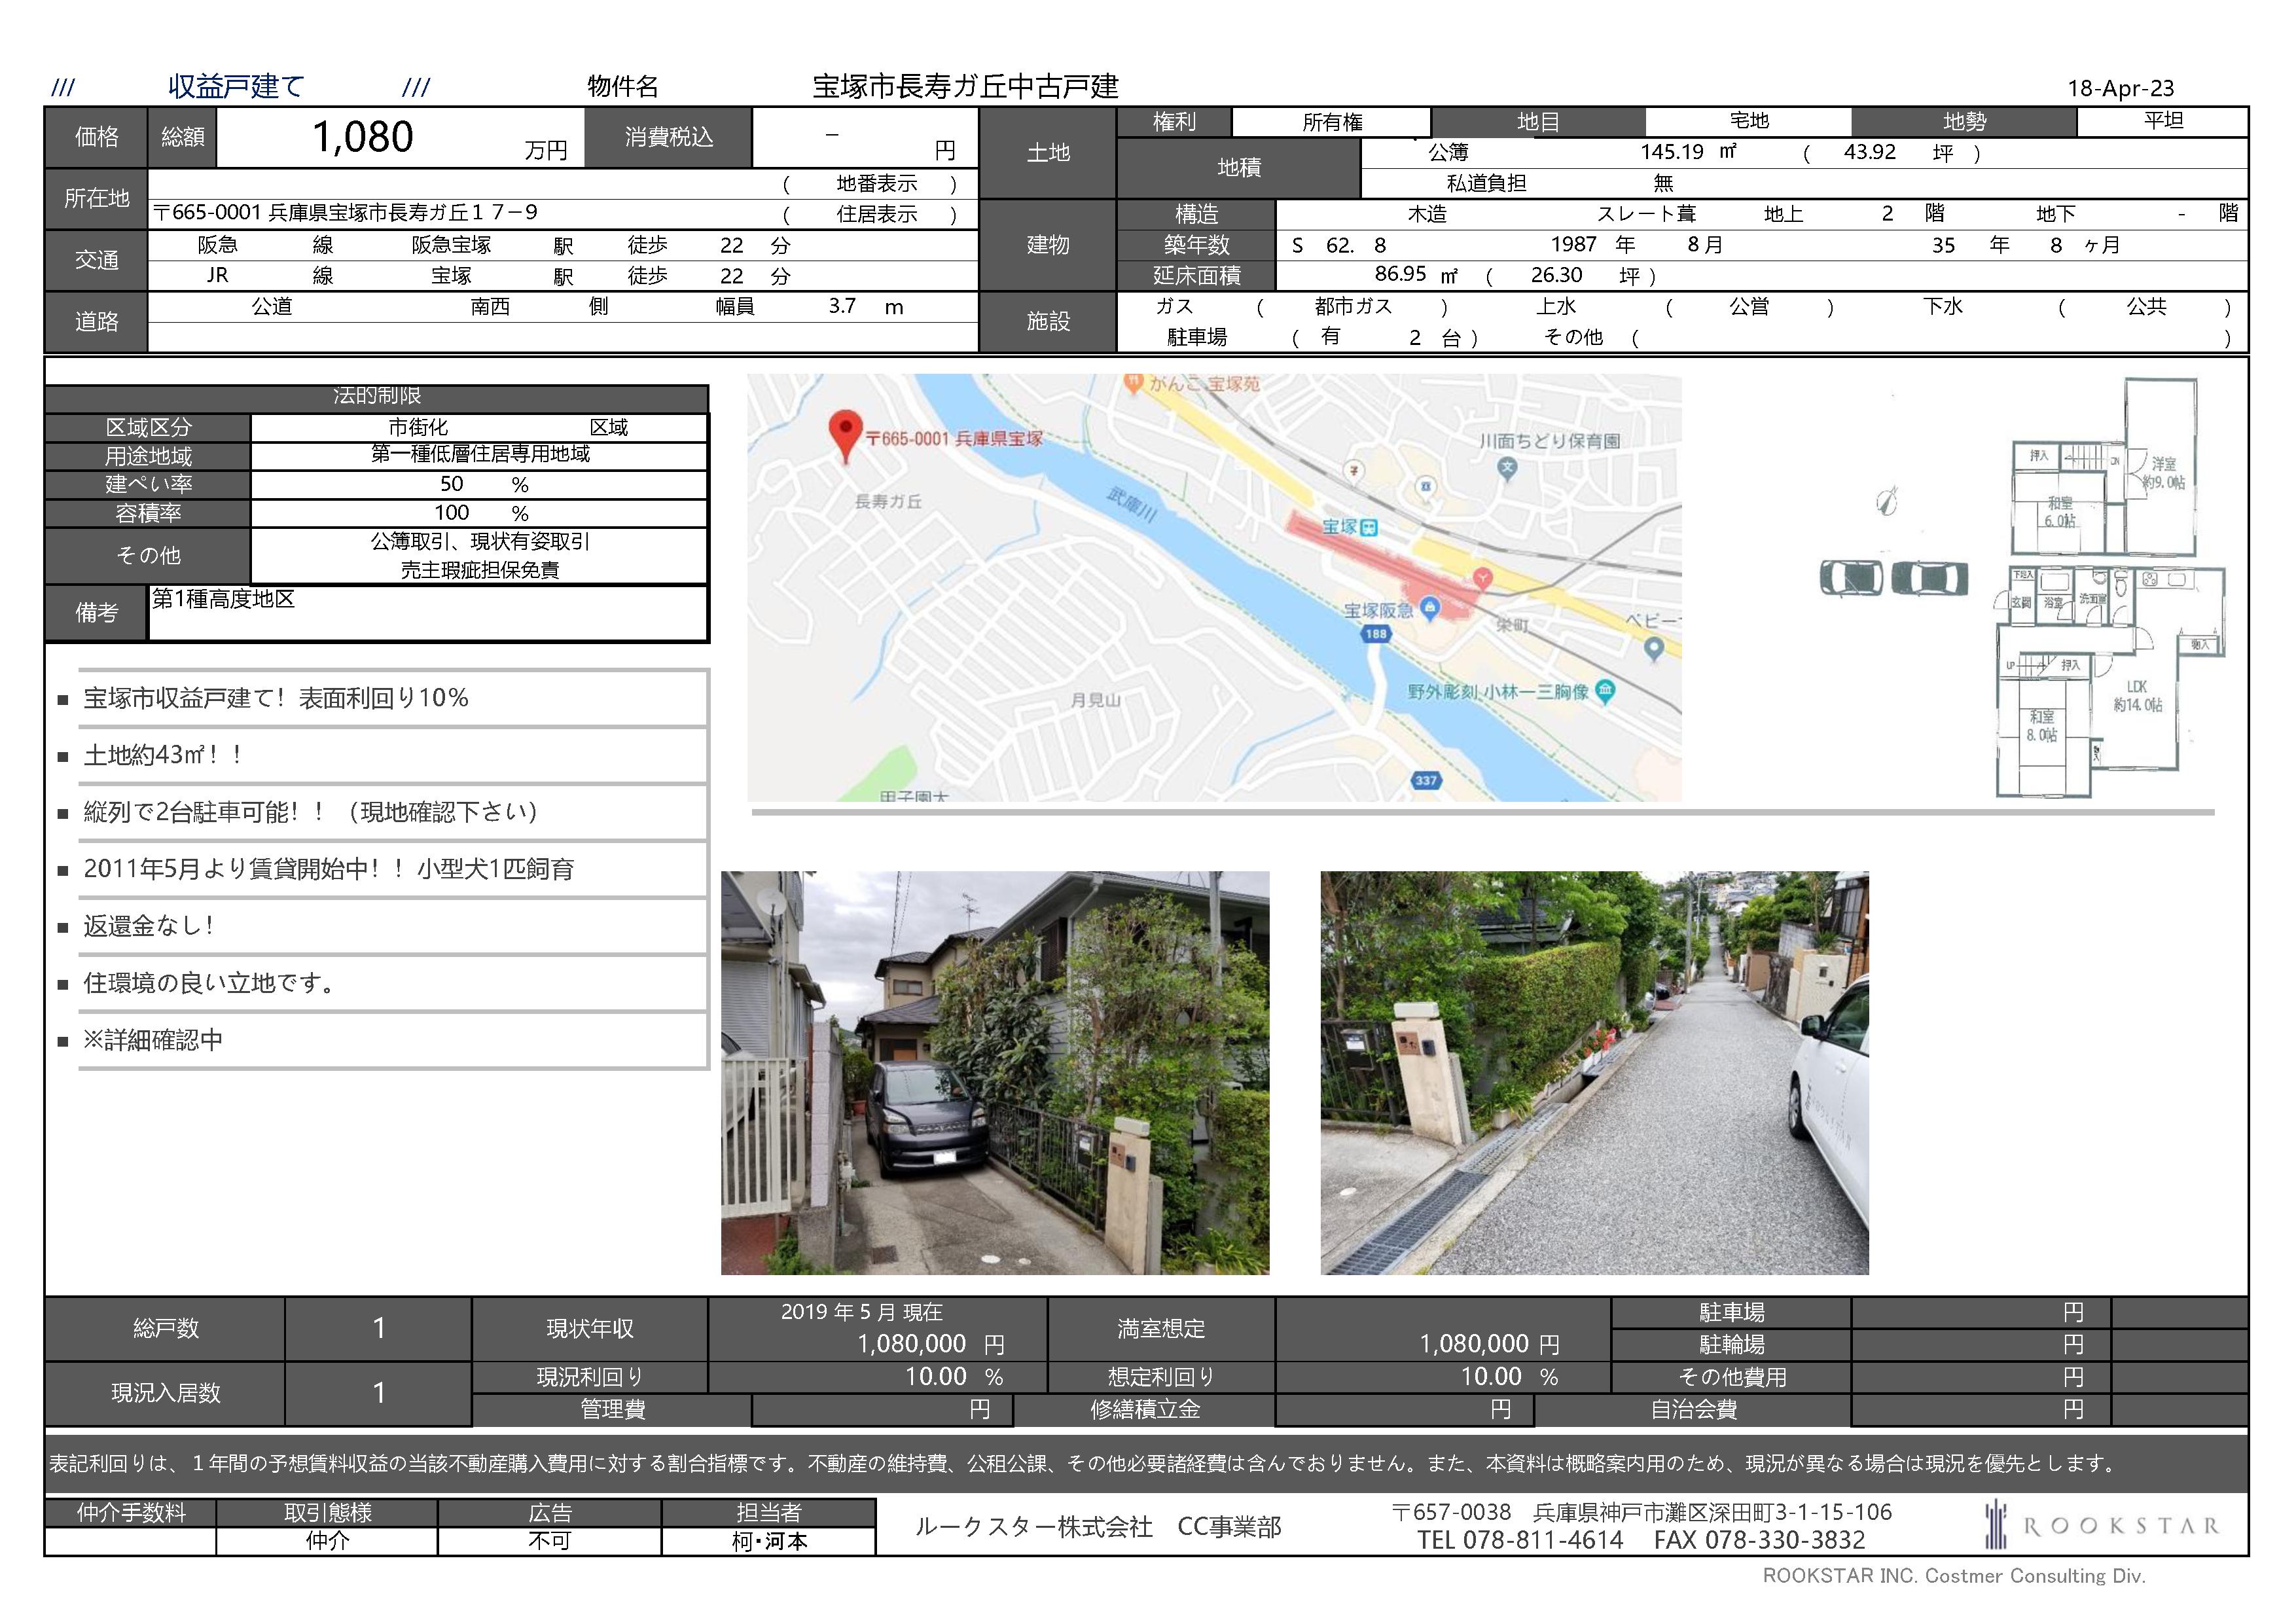This screenshot has width=2296, height=1624.
Task: Click the 法的制限 table header
Action: [376, 397]
